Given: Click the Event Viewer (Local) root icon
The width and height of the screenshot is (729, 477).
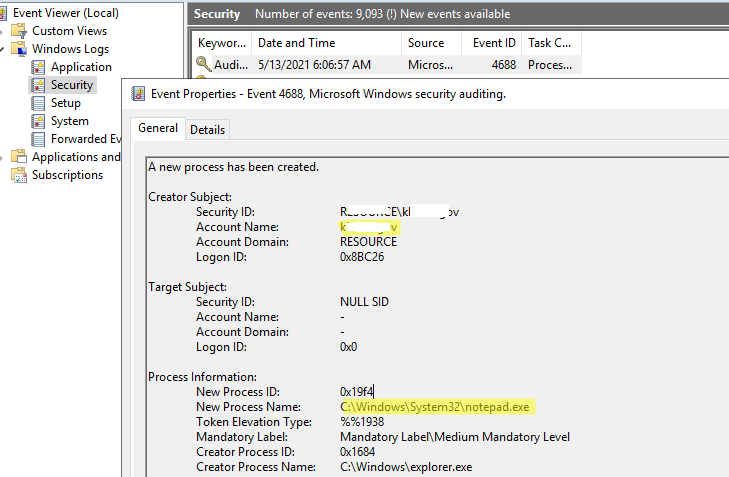Looking at the screenshot, I should click(x=3, y=13).
